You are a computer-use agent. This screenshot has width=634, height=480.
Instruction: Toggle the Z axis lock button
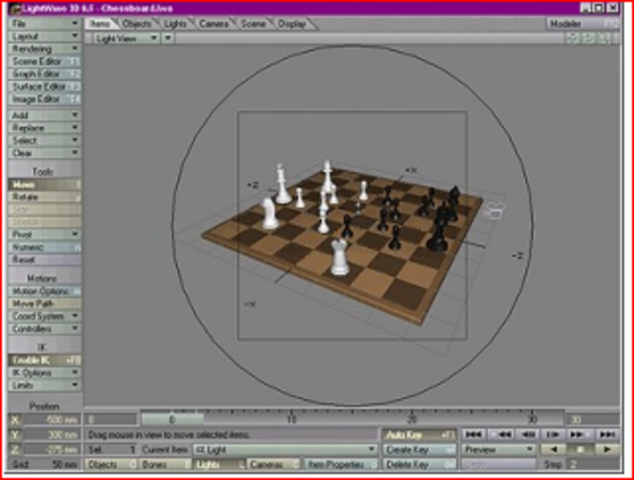click(15, 449)
